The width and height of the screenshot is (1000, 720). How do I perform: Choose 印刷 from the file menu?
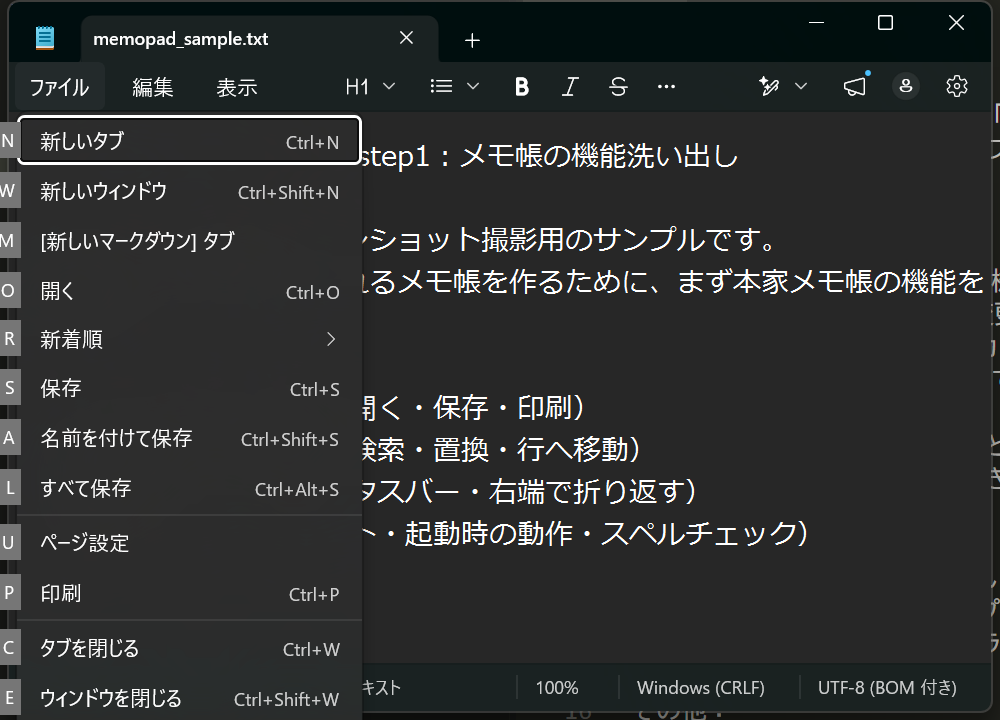190,594
